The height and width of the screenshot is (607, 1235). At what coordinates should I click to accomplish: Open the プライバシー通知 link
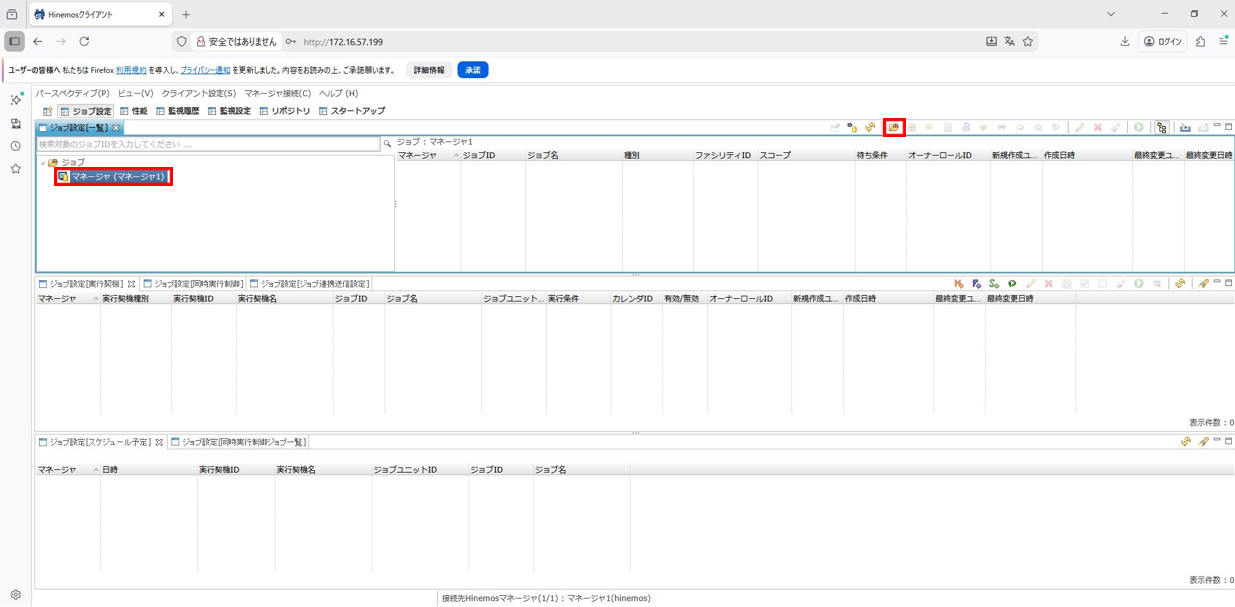point(205,70)
